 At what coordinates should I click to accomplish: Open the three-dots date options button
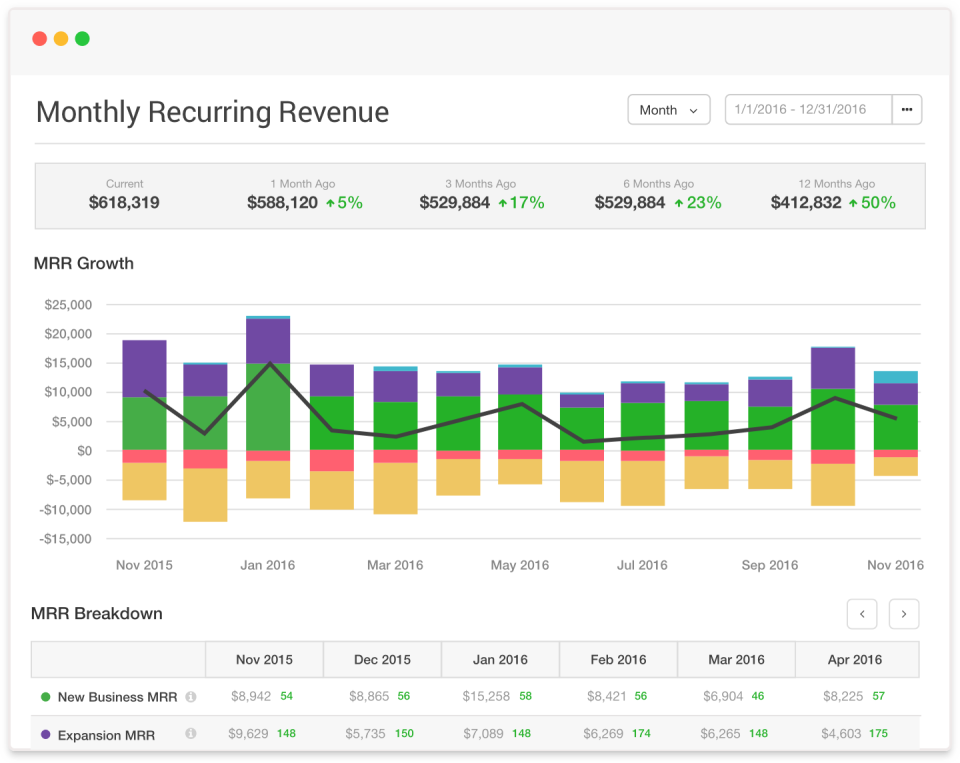(x=907, y=110)
